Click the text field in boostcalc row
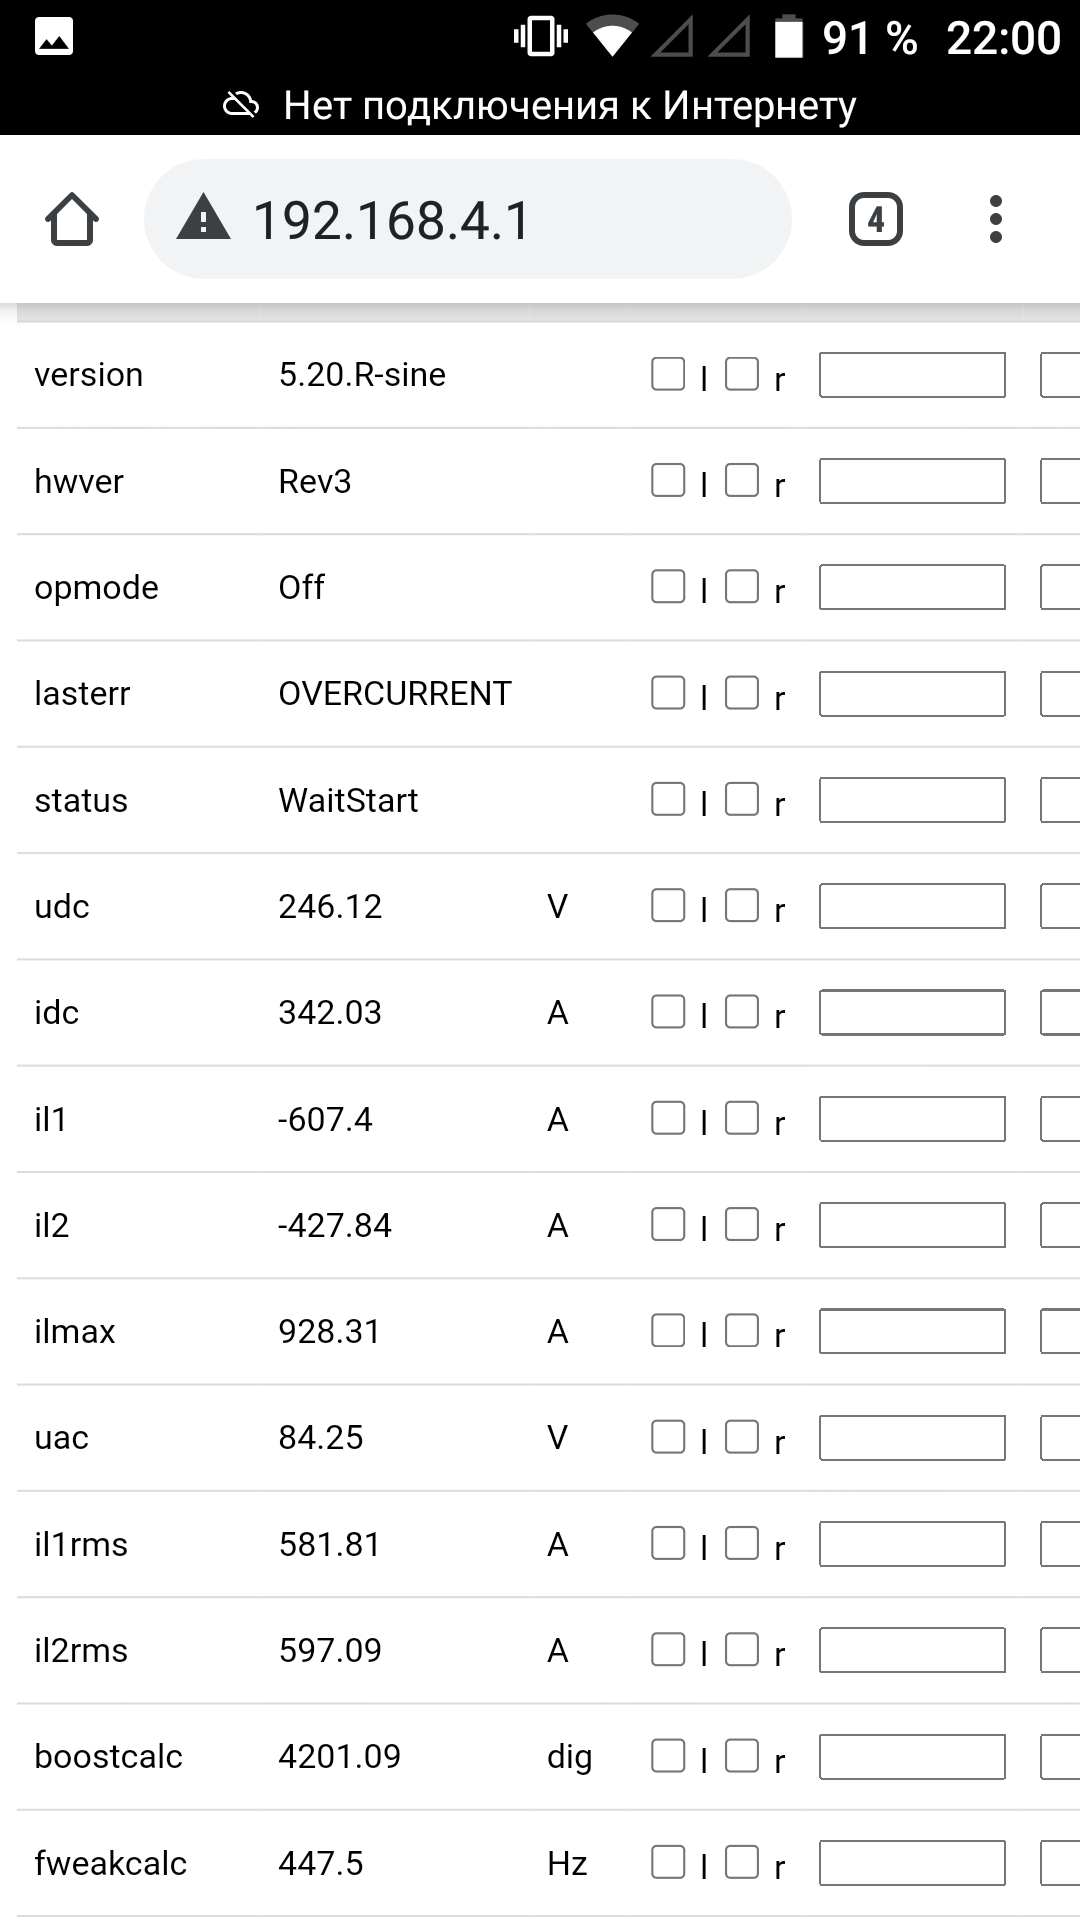This screenshot has height=1920, width=1080. click(912, 1757)
